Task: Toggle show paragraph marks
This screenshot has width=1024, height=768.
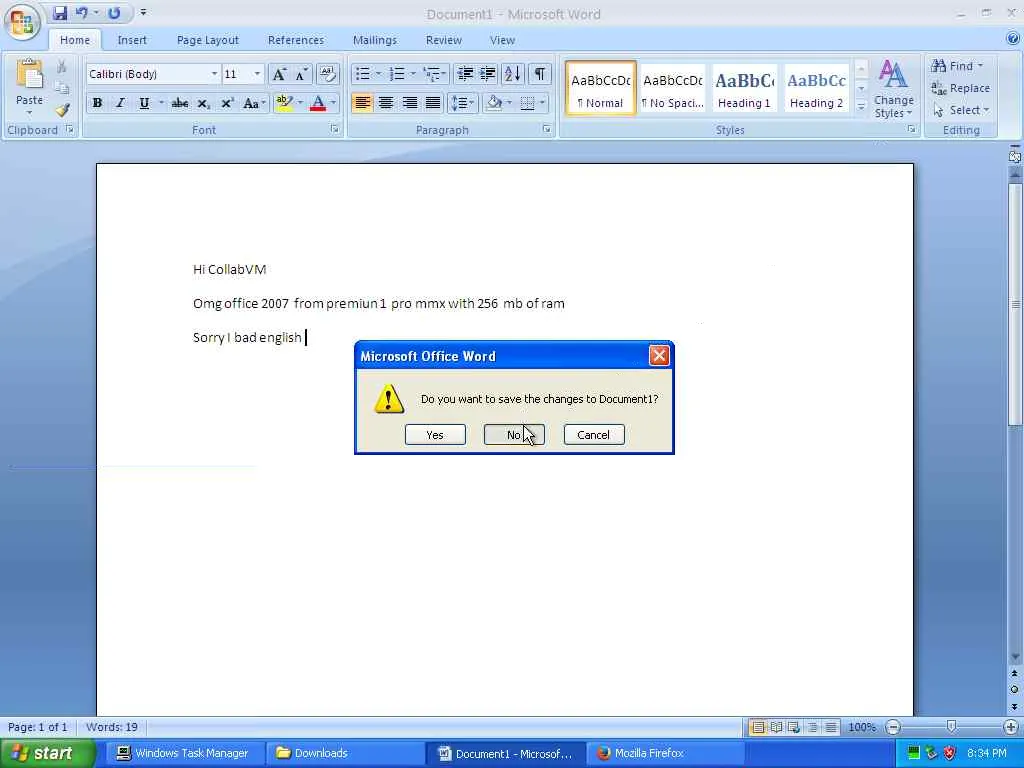Action: coord(539,74)
